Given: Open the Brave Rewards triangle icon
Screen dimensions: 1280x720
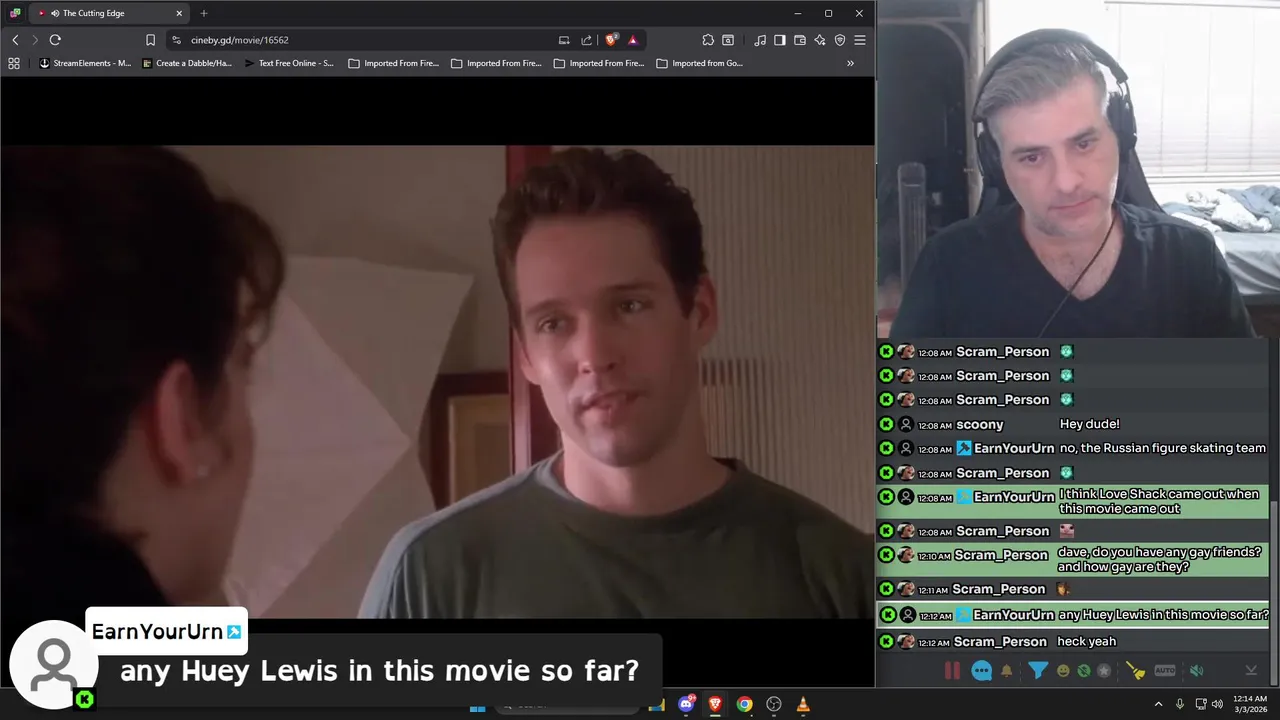Looking at the screenshot, I should pyautogui.click(x=633, y=40).
